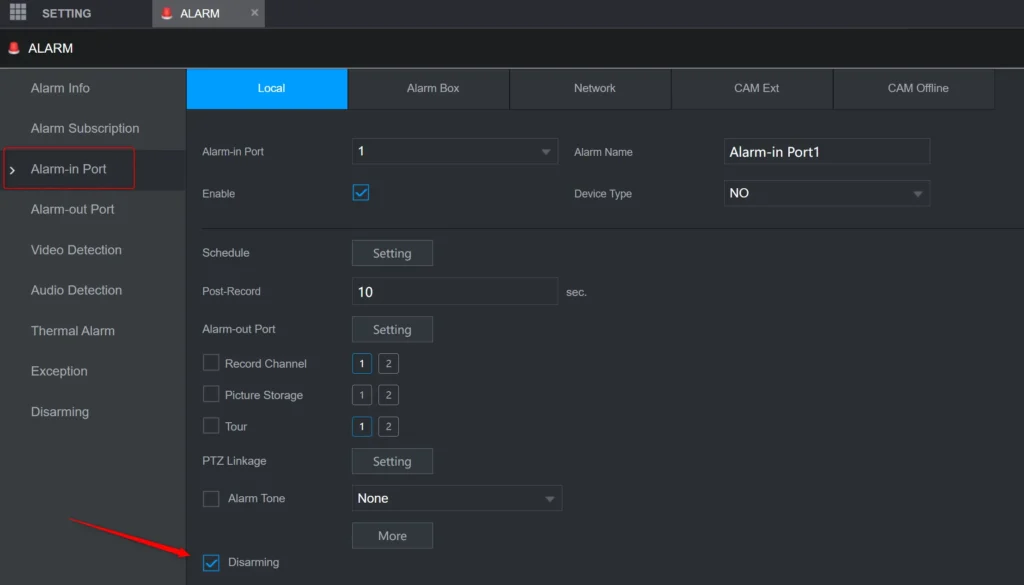1024x585 pixels.
Task: Open the Device Type dropdown showing NO
Action: click(x=827, y=193)
